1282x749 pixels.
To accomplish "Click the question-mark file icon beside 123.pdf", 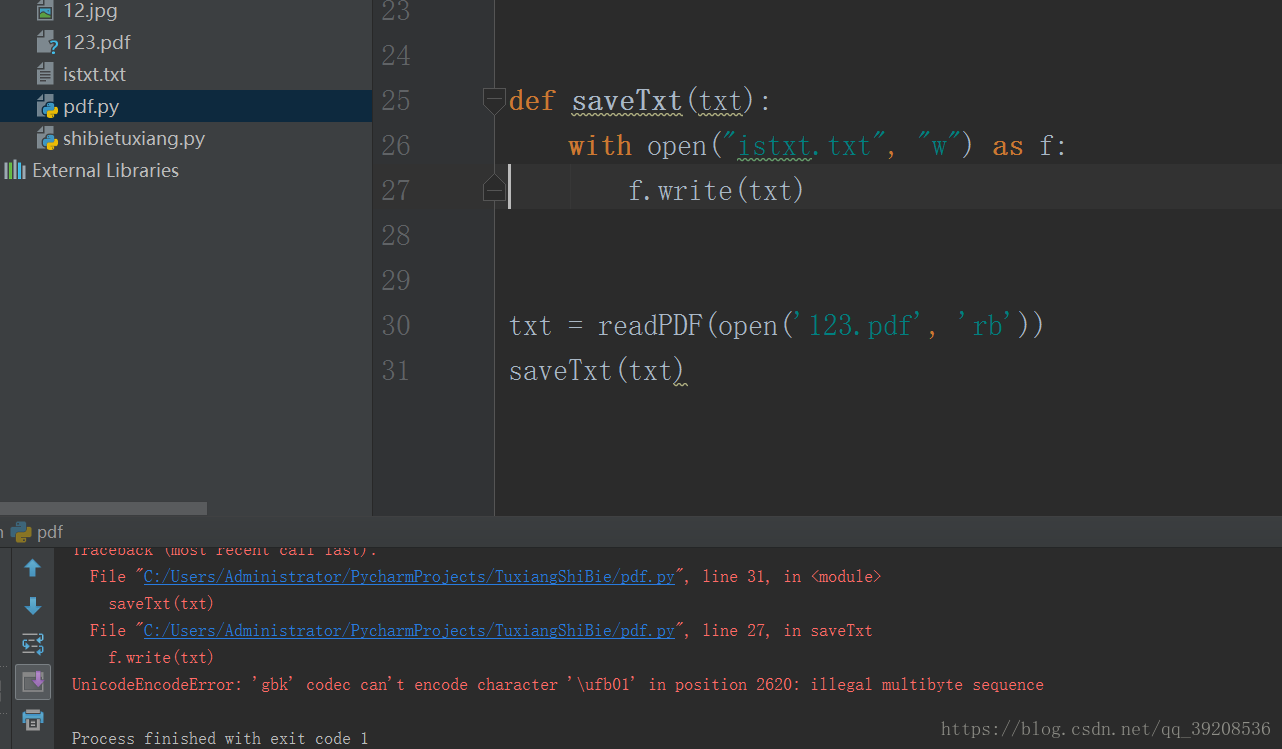I will [x=44, y=42].
